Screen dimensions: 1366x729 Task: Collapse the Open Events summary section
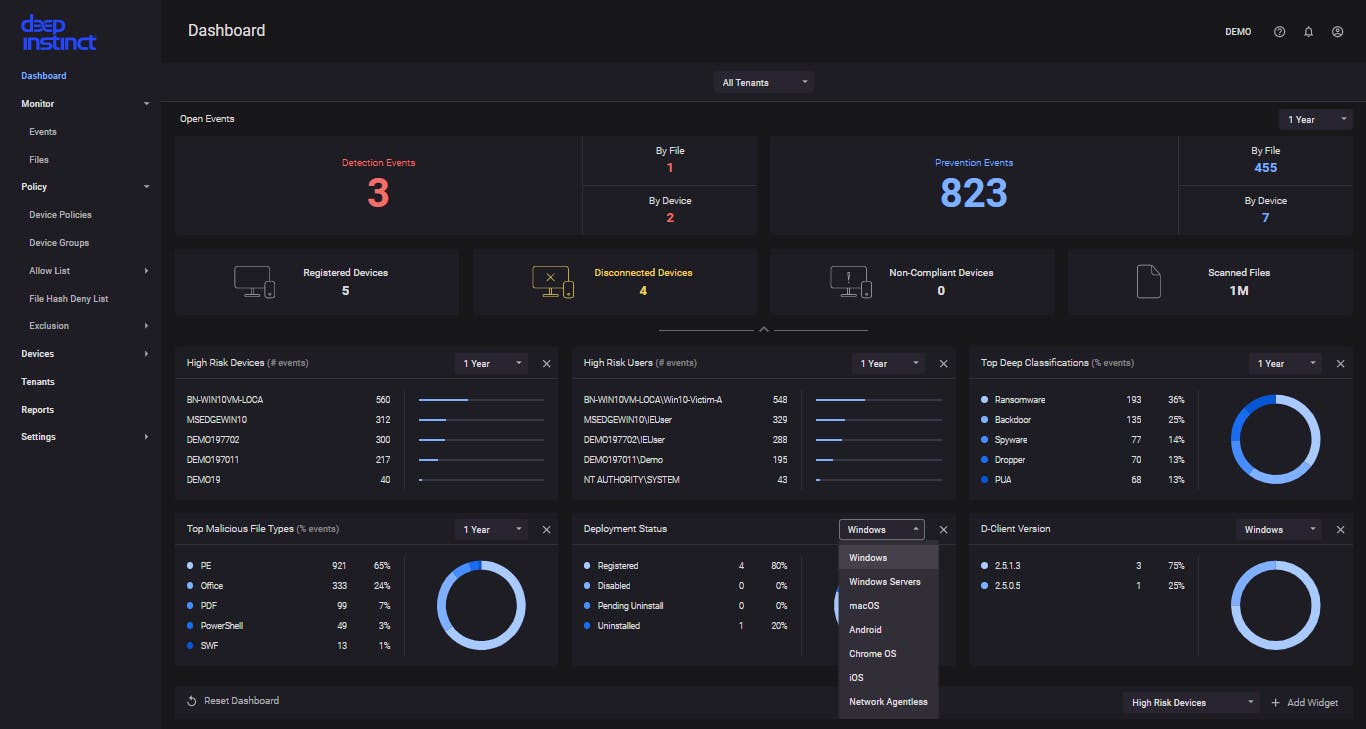pos(763,329)
